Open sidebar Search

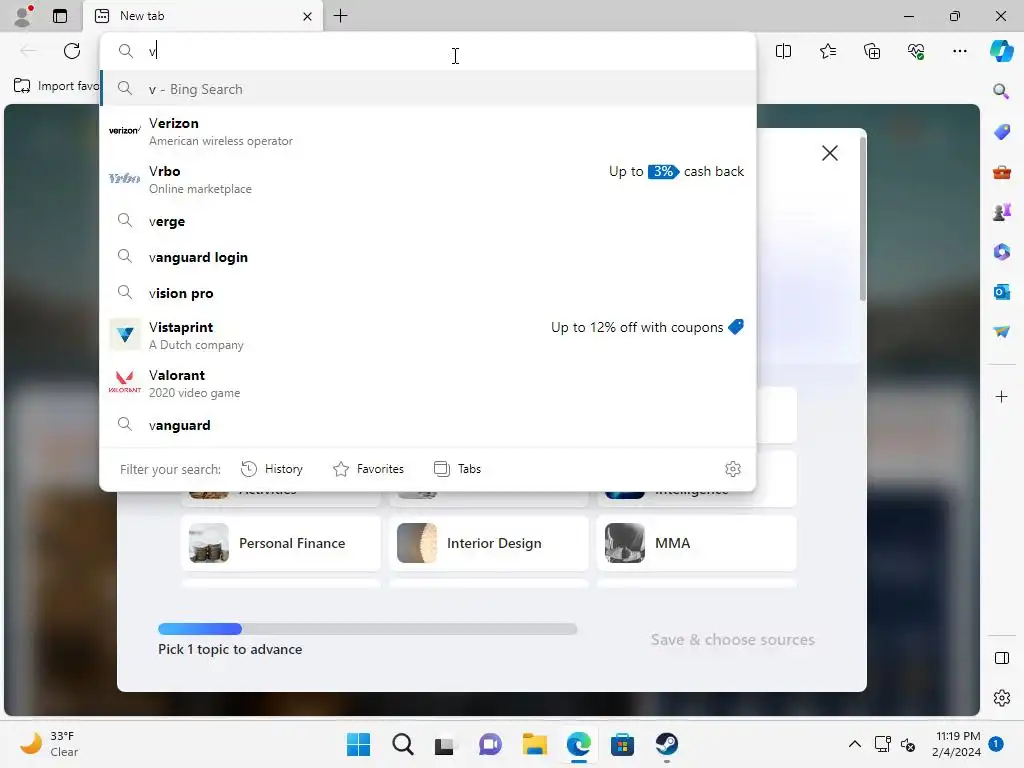(1001, 91)
